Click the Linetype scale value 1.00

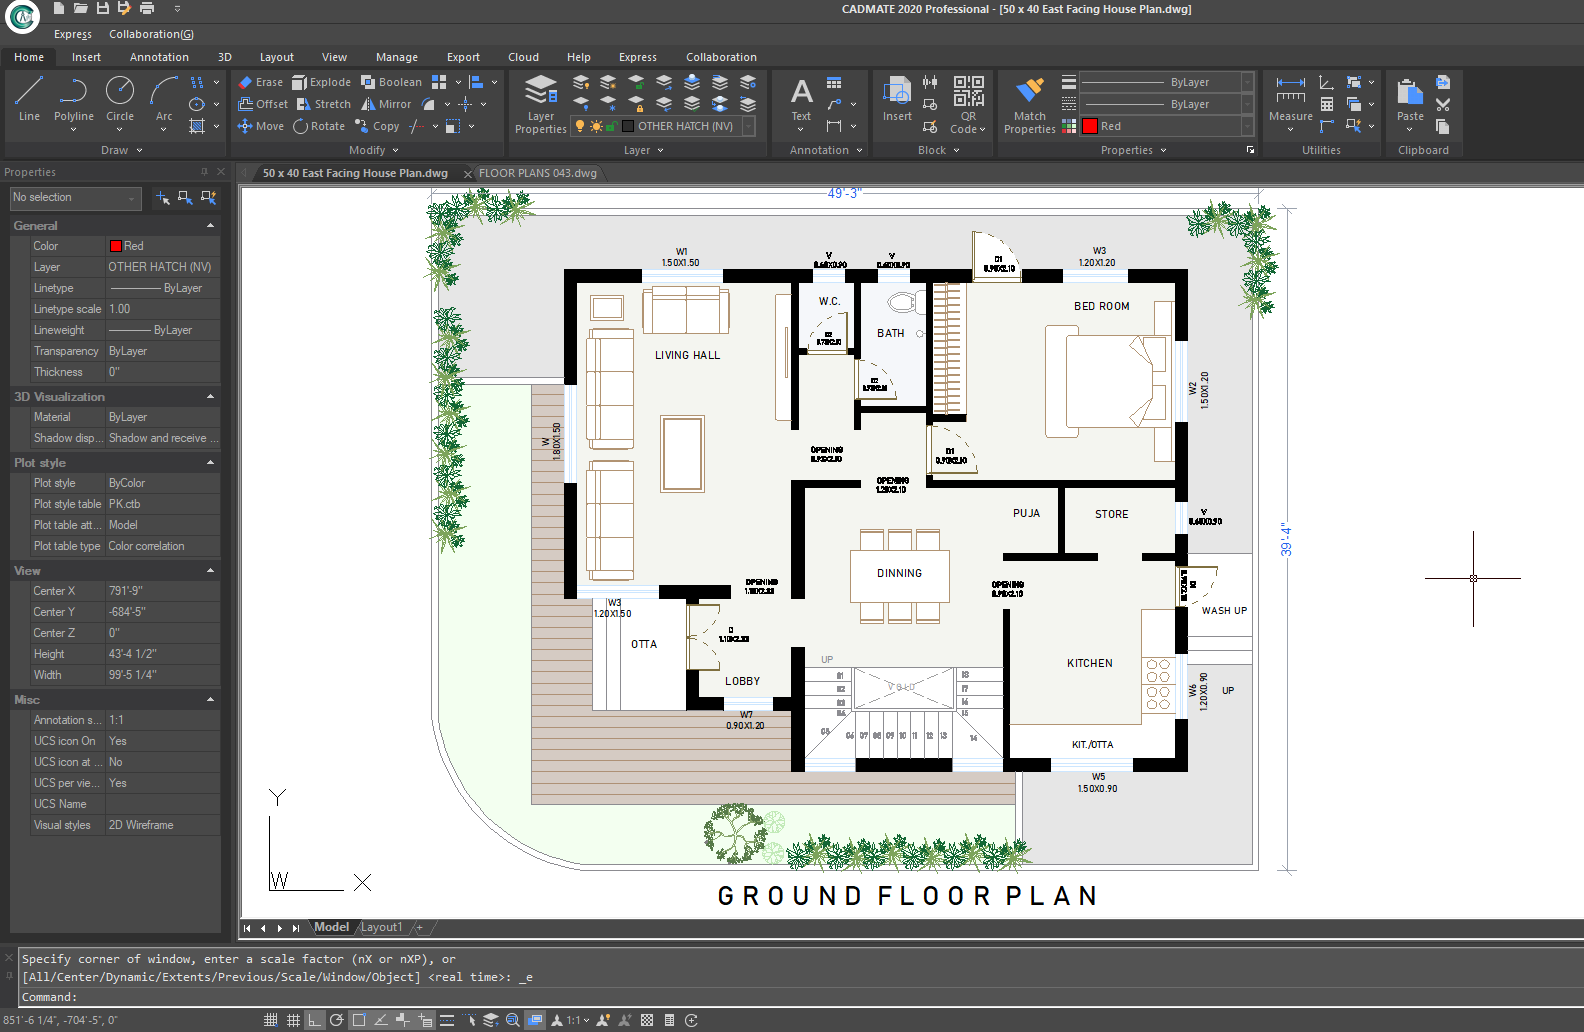tap(163, 309)
